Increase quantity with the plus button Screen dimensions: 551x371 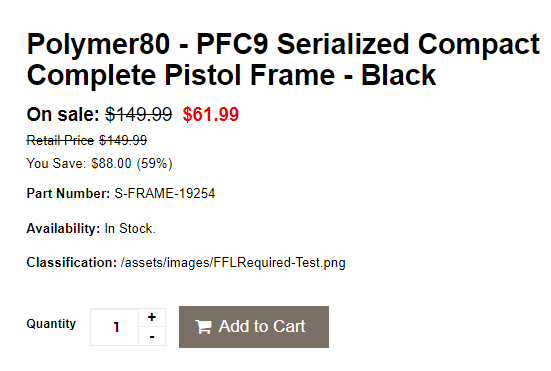[x=152, y=317]
